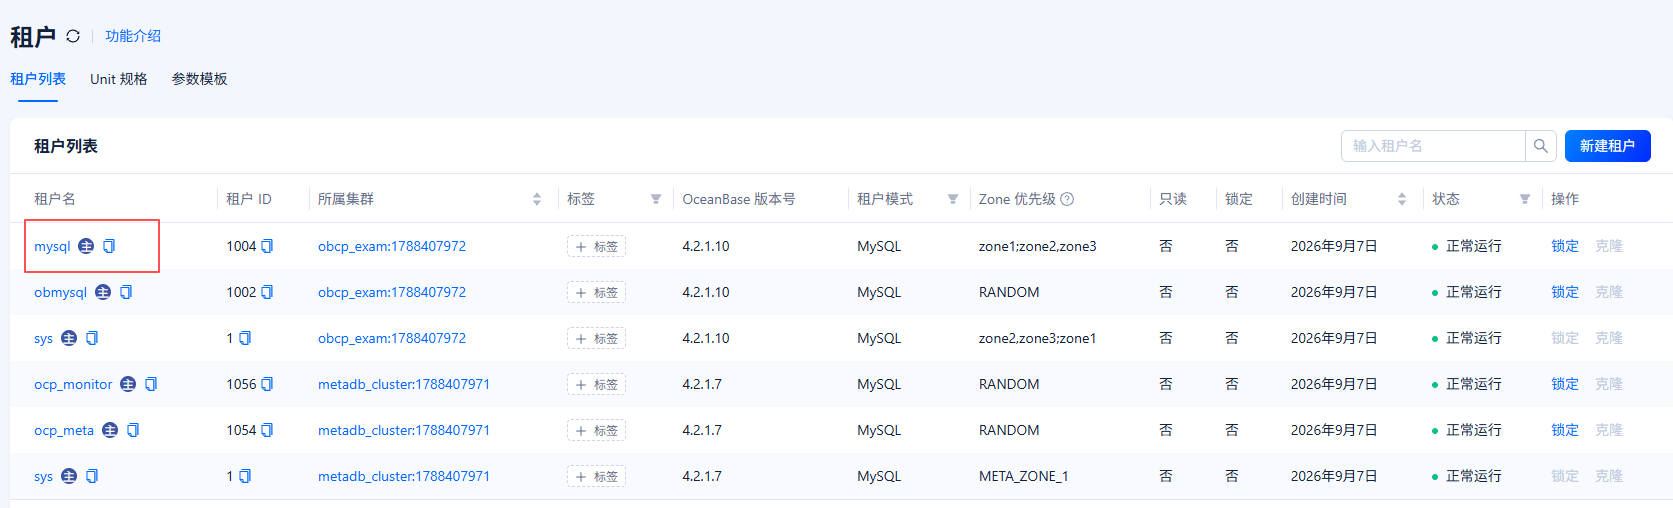1673x508 pixels.
Task: Open the 标签 column filter
Action: click(656, 199)
